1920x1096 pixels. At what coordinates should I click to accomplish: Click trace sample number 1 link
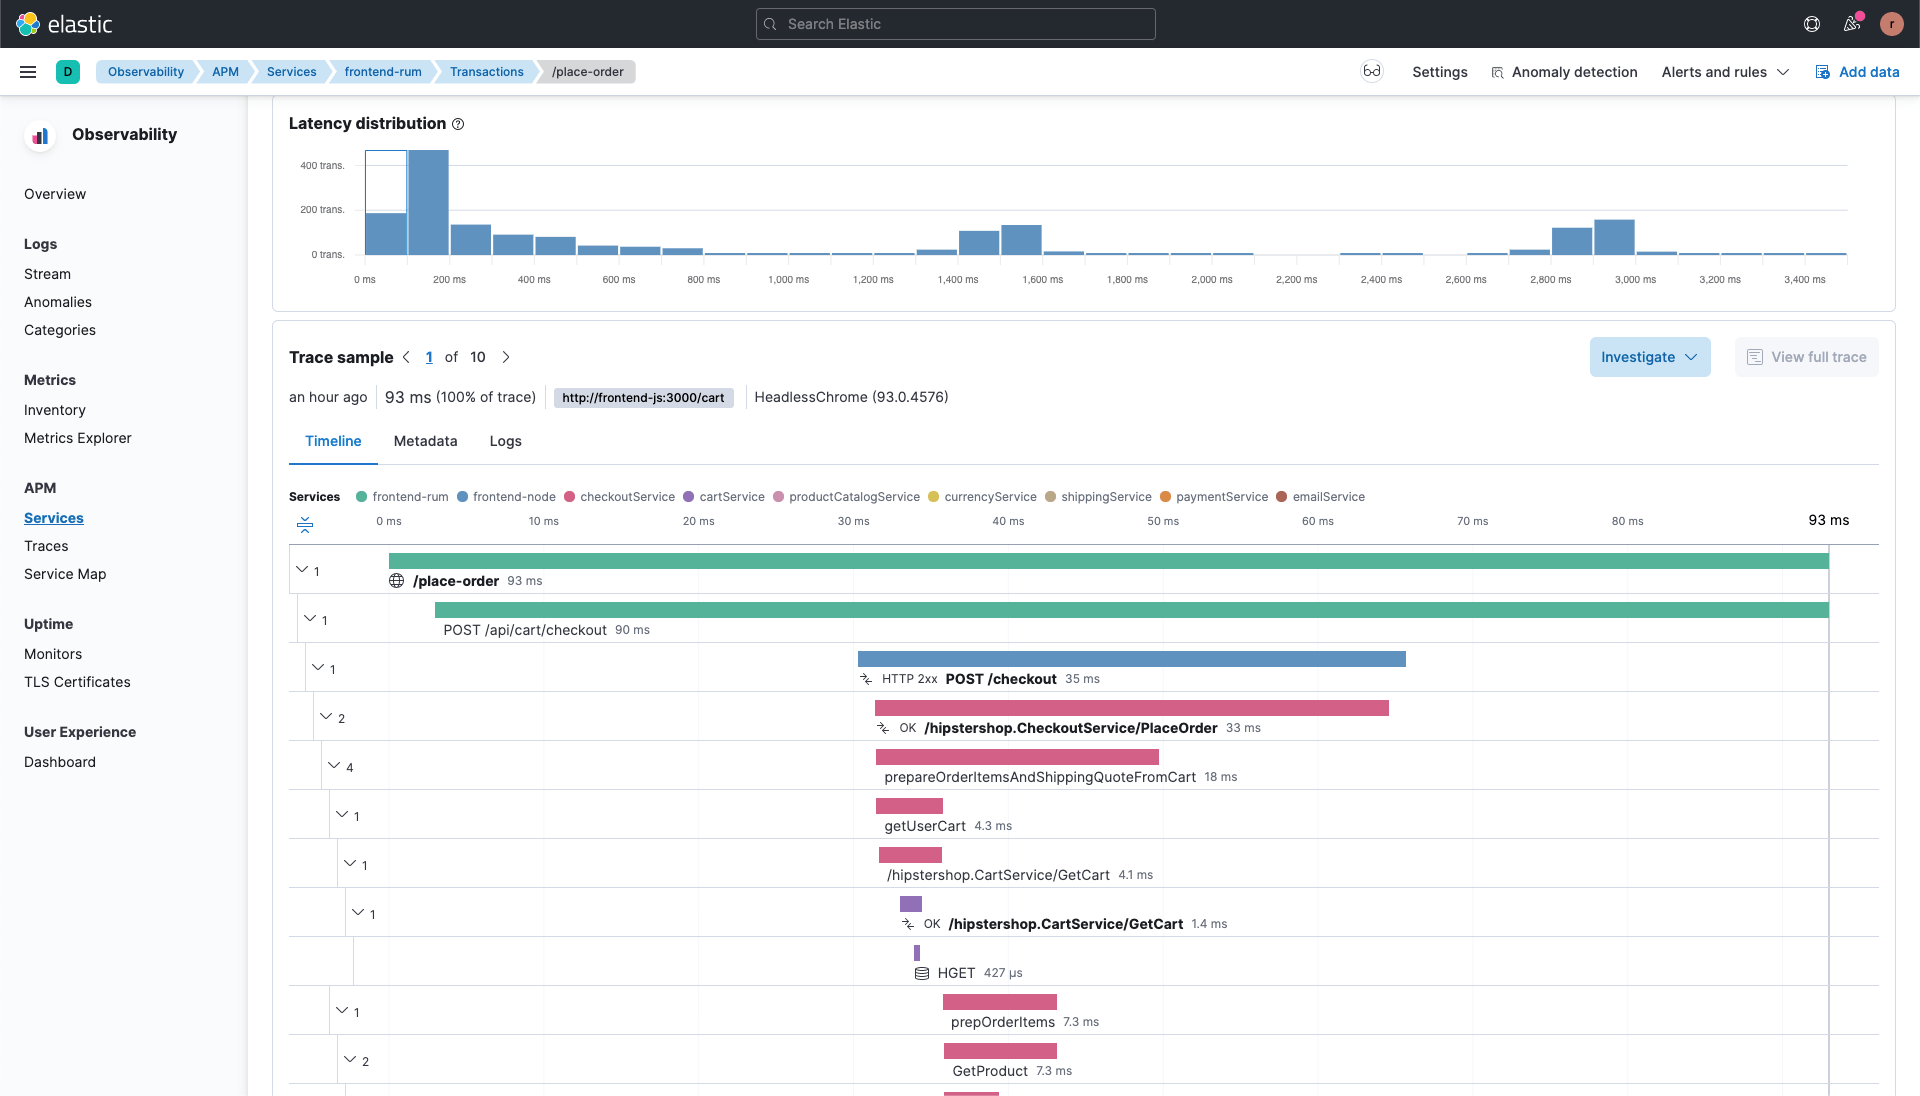429,357
